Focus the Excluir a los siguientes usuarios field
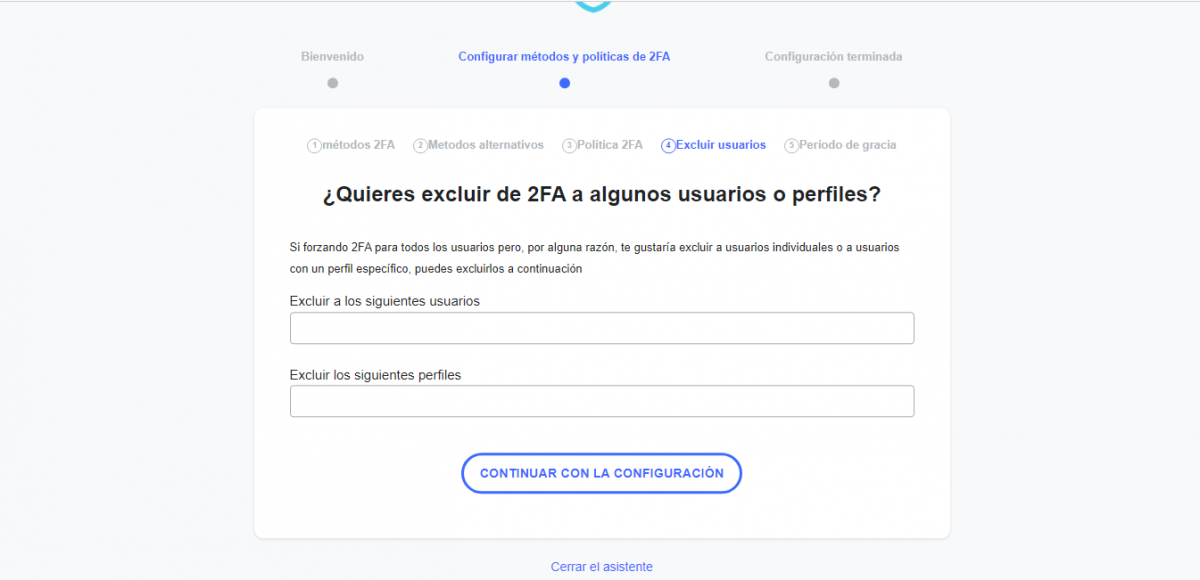The image size is (1200, 580). (x=601, y=328)
